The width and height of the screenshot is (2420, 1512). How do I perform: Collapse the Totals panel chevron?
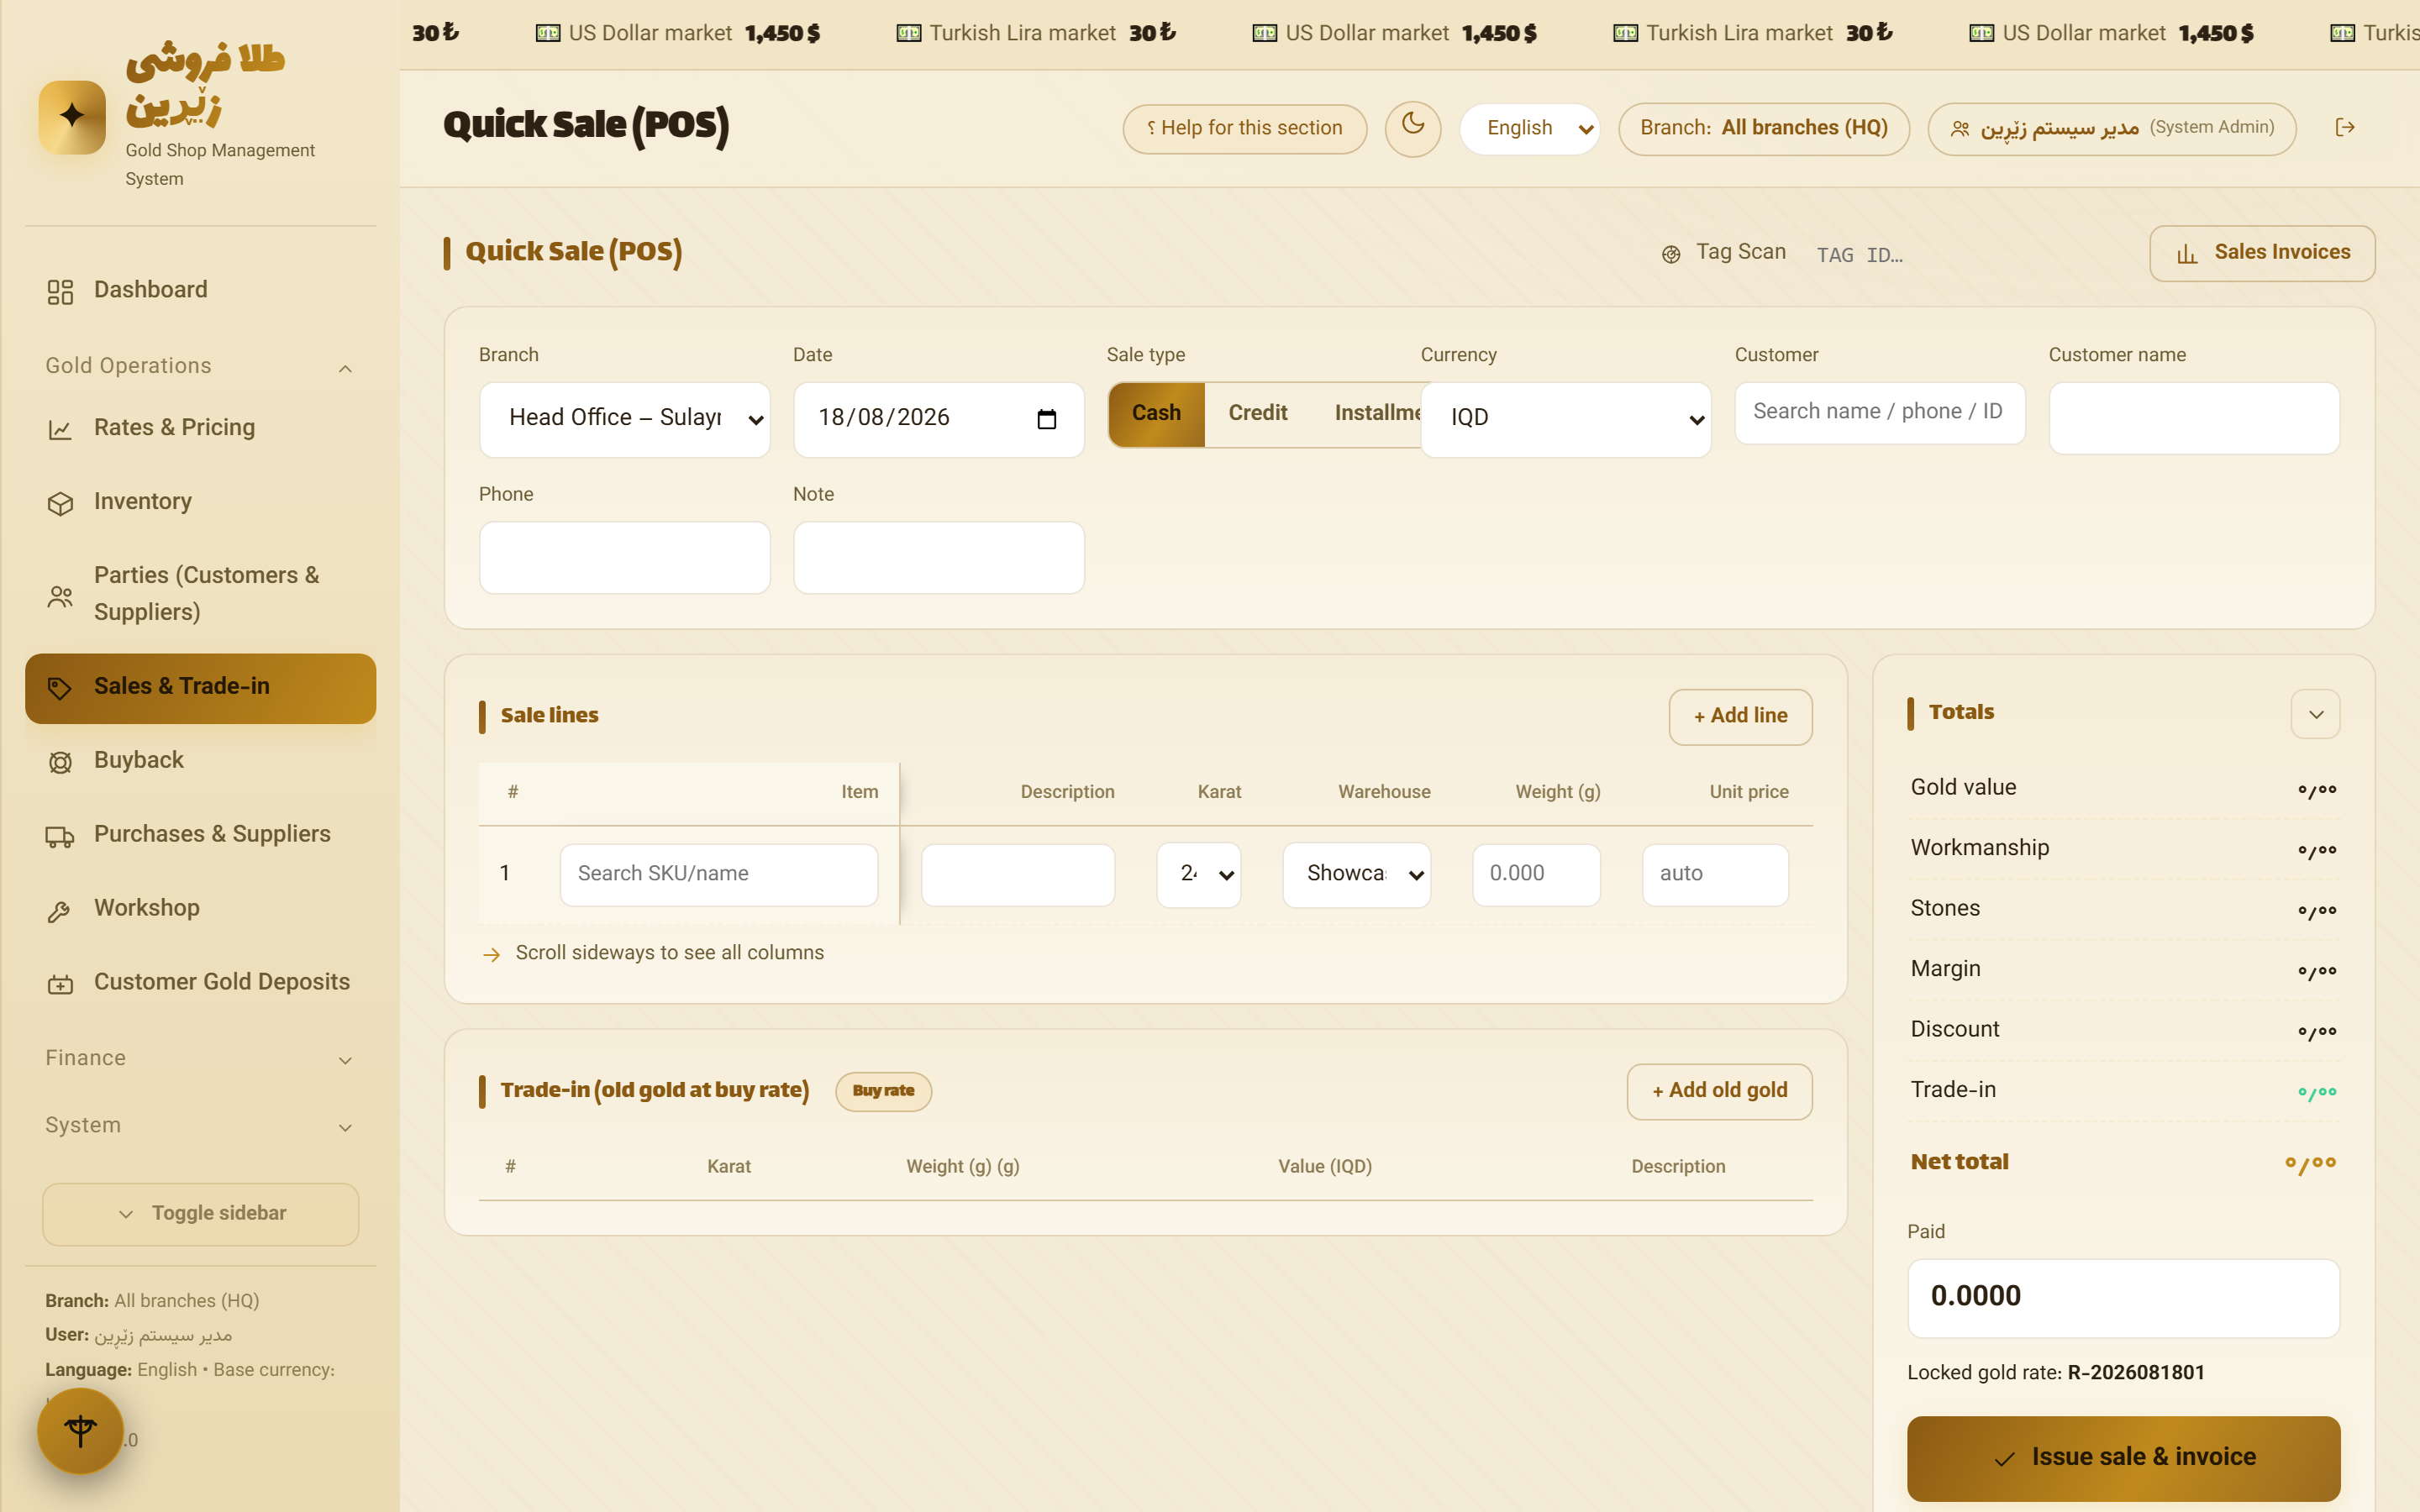pos(2315,714)
